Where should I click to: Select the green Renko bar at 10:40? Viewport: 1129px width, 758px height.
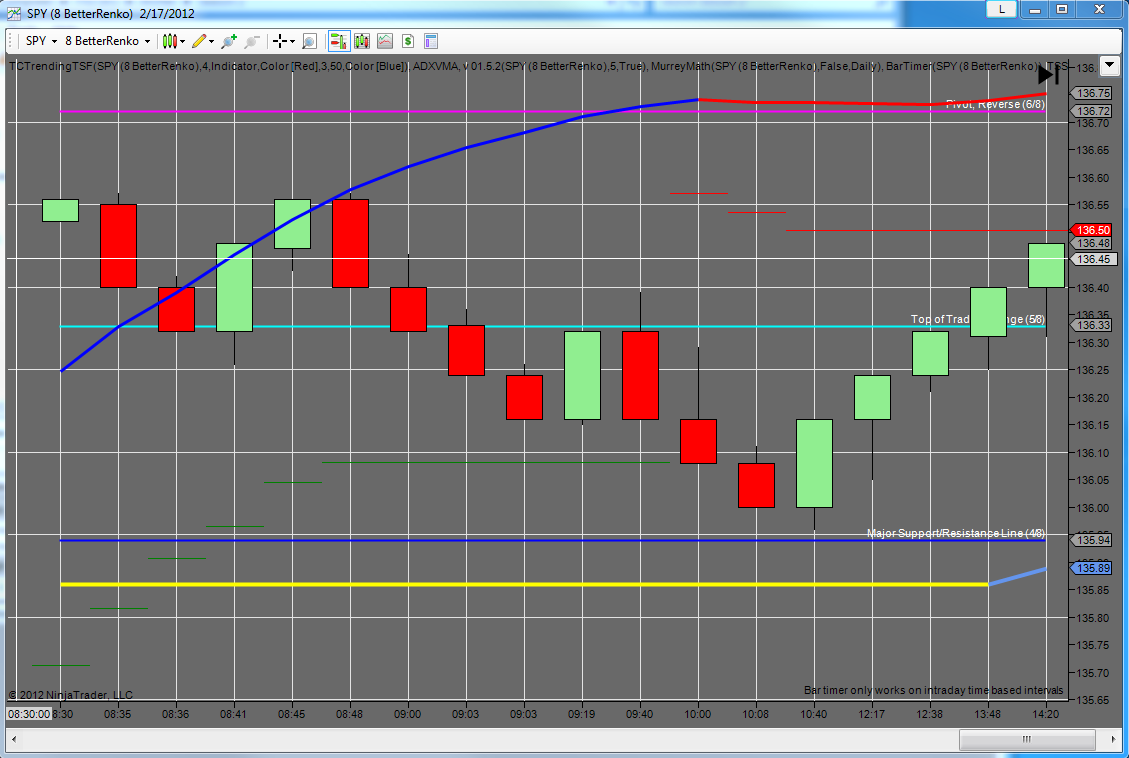tap(814, 464)
